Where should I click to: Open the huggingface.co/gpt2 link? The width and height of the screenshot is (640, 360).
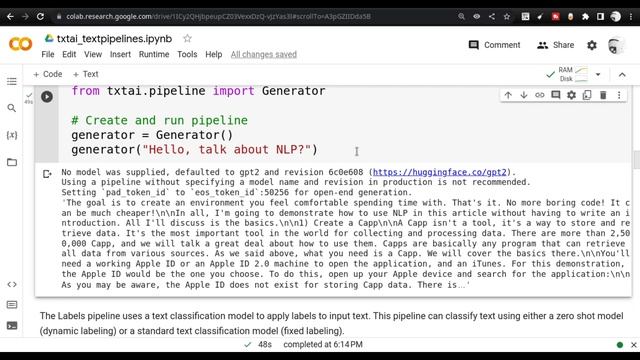point(440,172)
